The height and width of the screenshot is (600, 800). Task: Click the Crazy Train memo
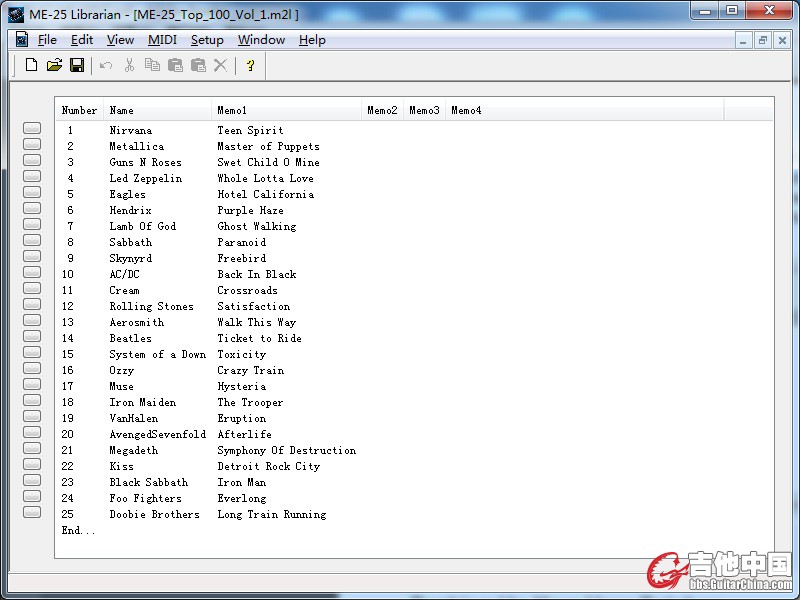(251, 371)
